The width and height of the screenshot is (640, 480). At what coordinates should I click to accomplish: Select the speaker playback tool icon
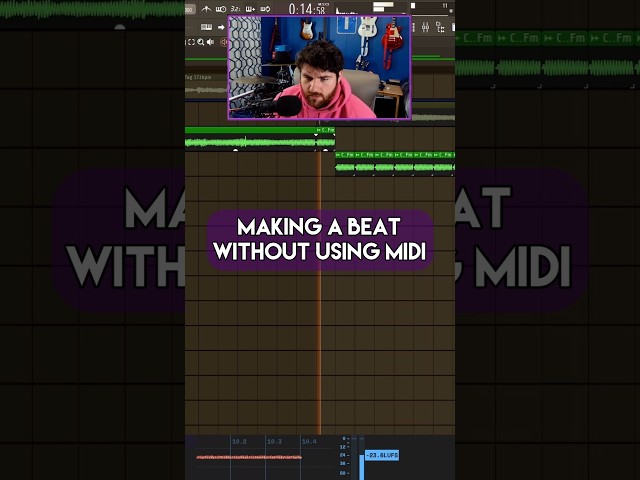point(211,42)
